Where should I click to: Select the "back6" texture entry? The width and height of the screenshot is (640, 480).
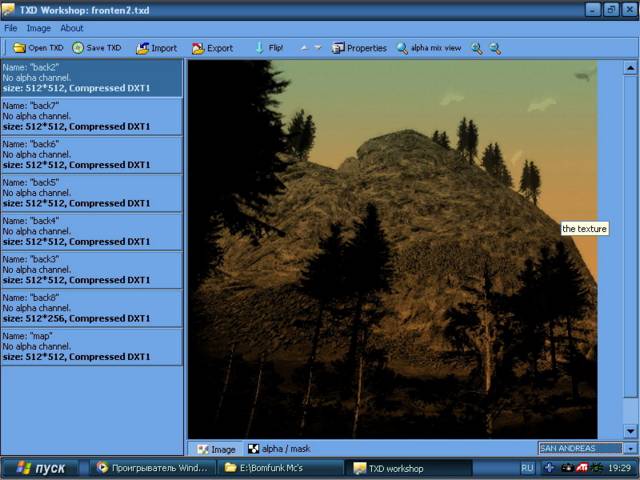[91, 155]
